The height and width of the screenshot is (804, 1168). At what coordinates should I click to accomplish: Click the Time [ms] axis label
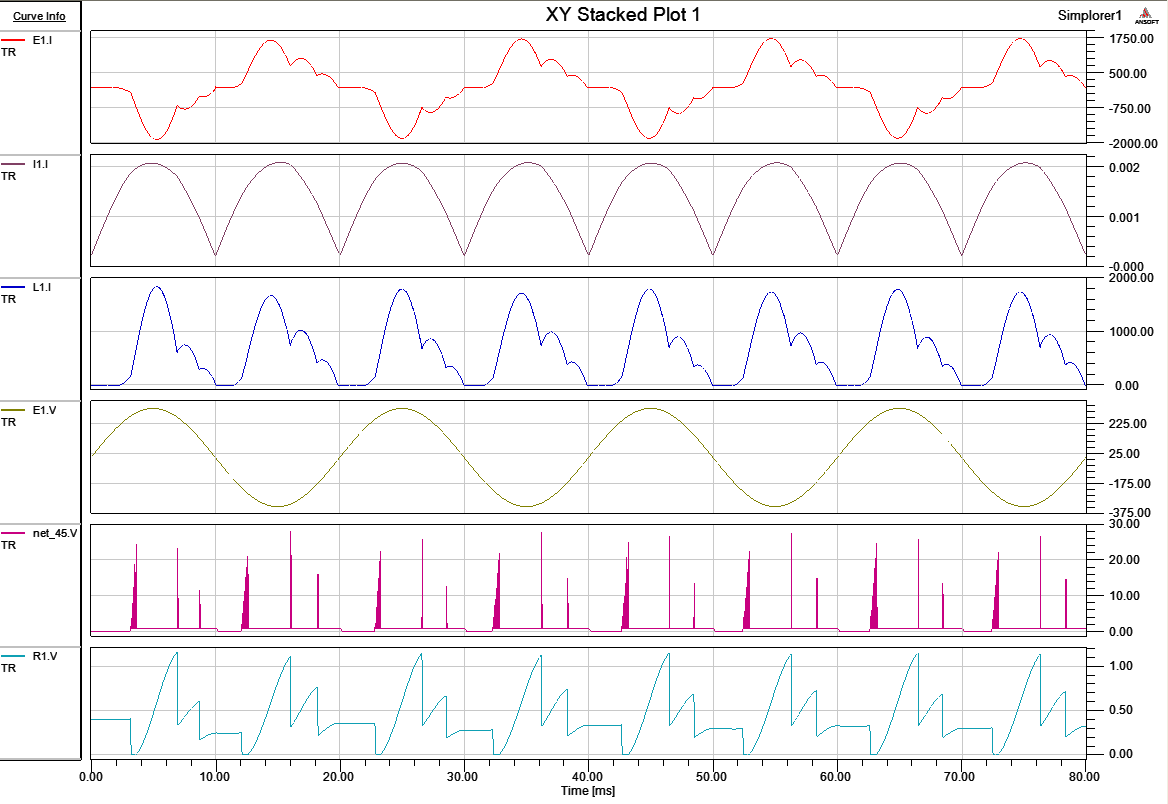coord(588,791)
